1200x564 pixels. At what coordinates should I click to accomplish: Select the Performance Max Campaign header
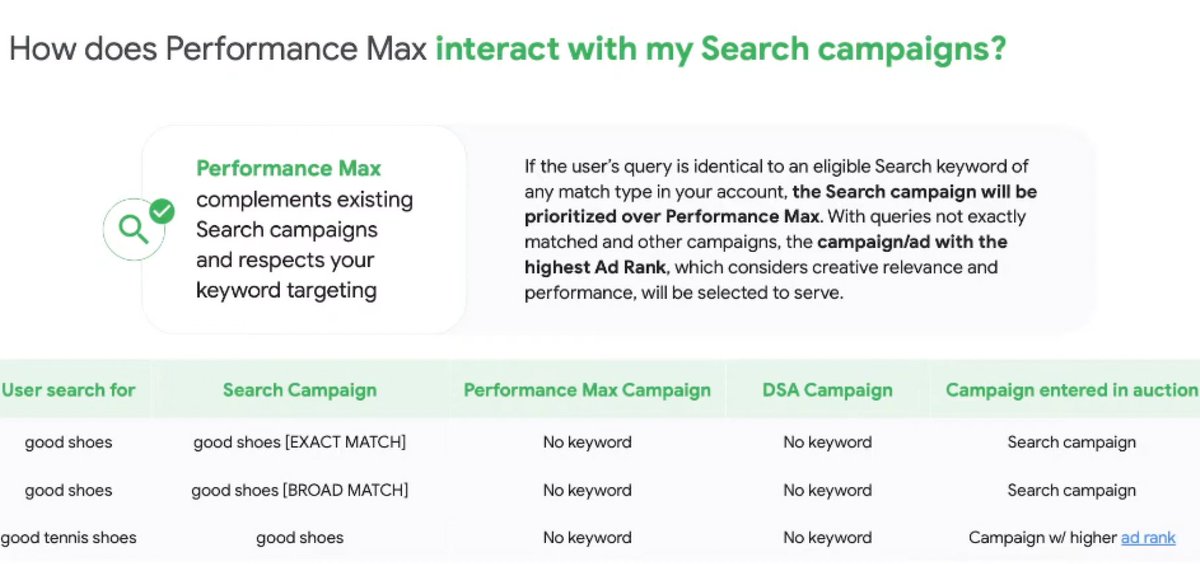587,390
